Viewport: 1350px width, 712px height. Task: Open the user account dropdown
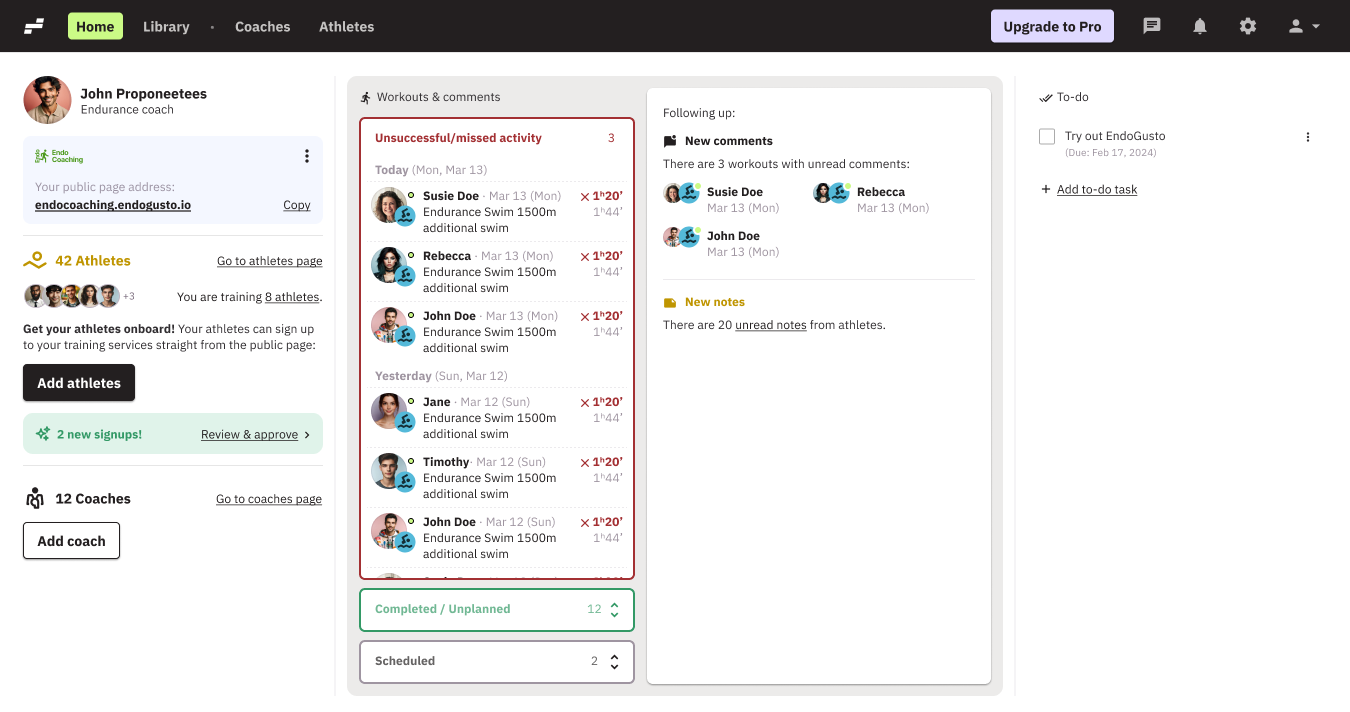tap(1304, 26)
